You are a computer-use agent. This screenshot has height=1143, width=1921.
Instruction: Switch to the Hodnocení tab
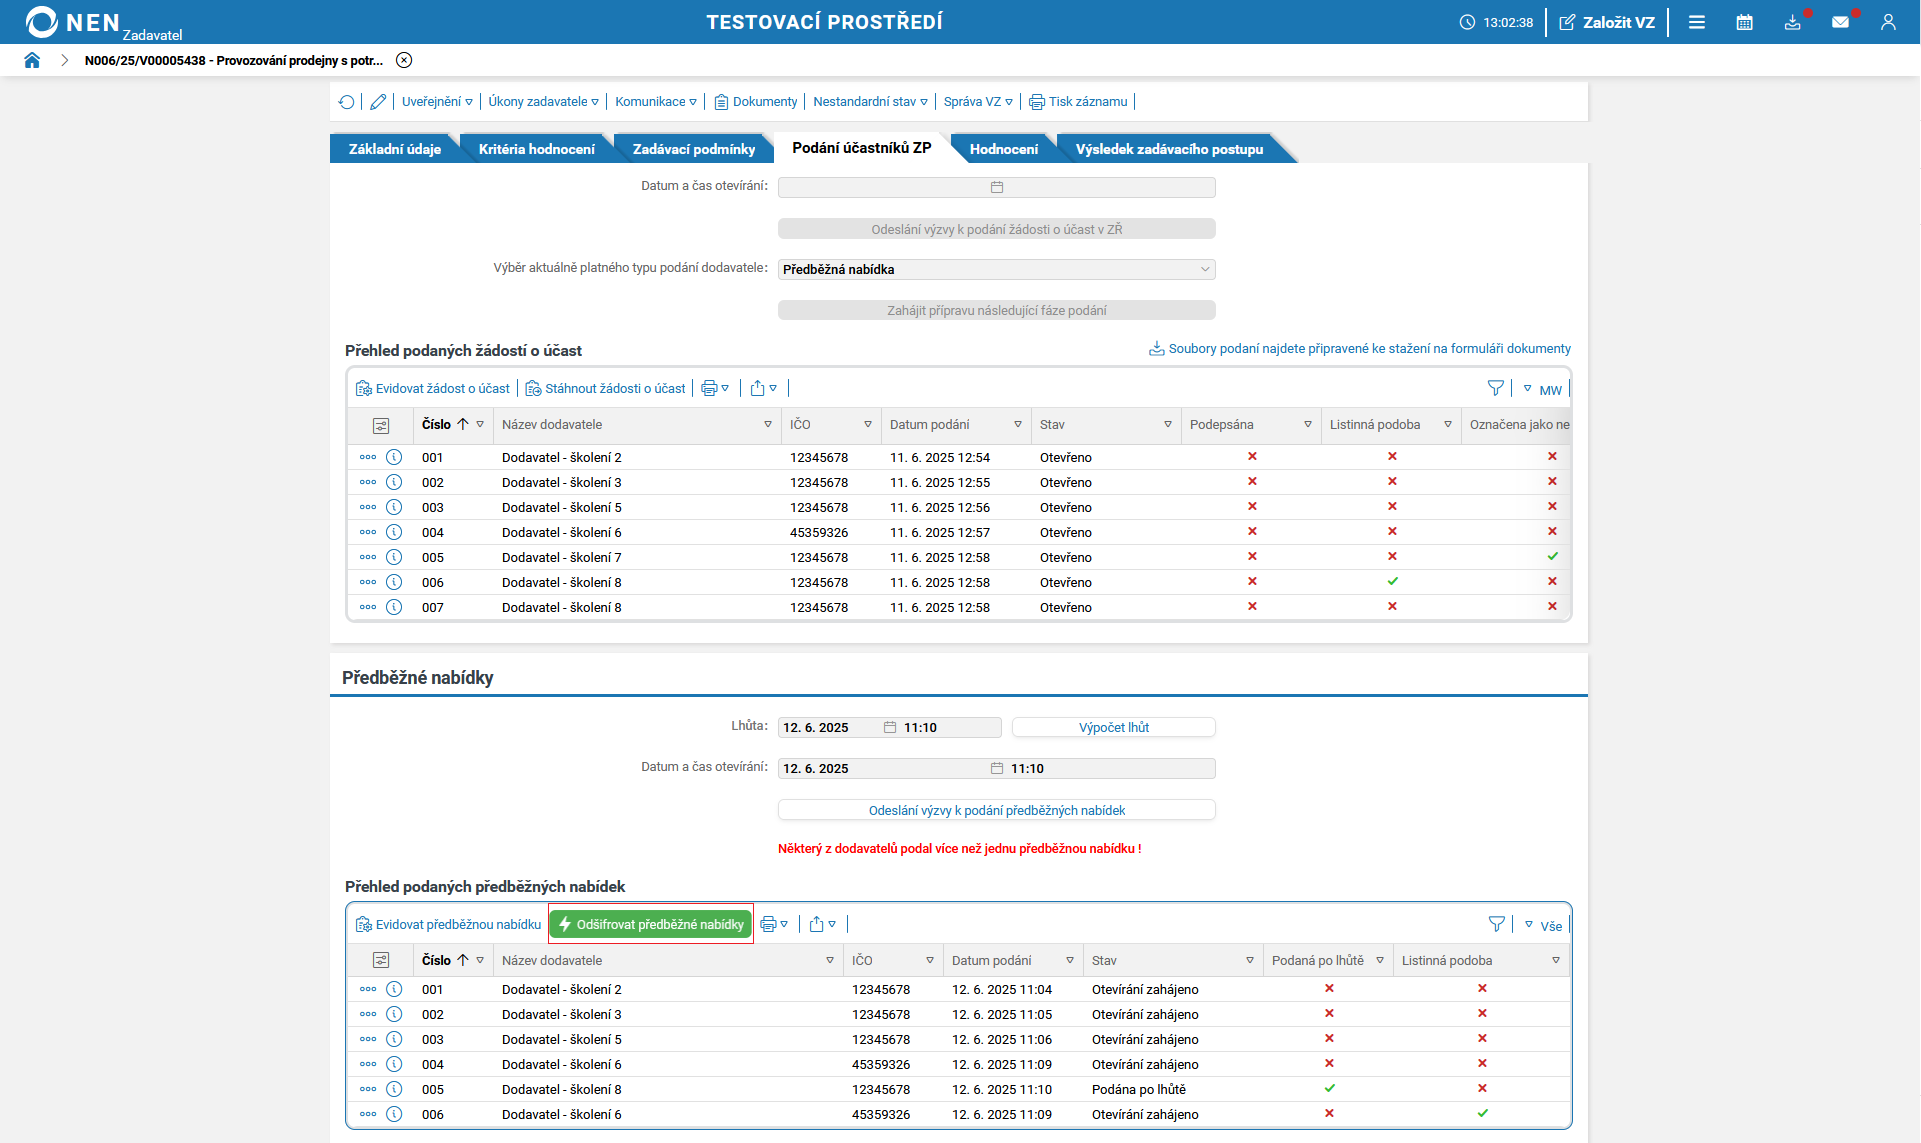[x=1003, y=149]
